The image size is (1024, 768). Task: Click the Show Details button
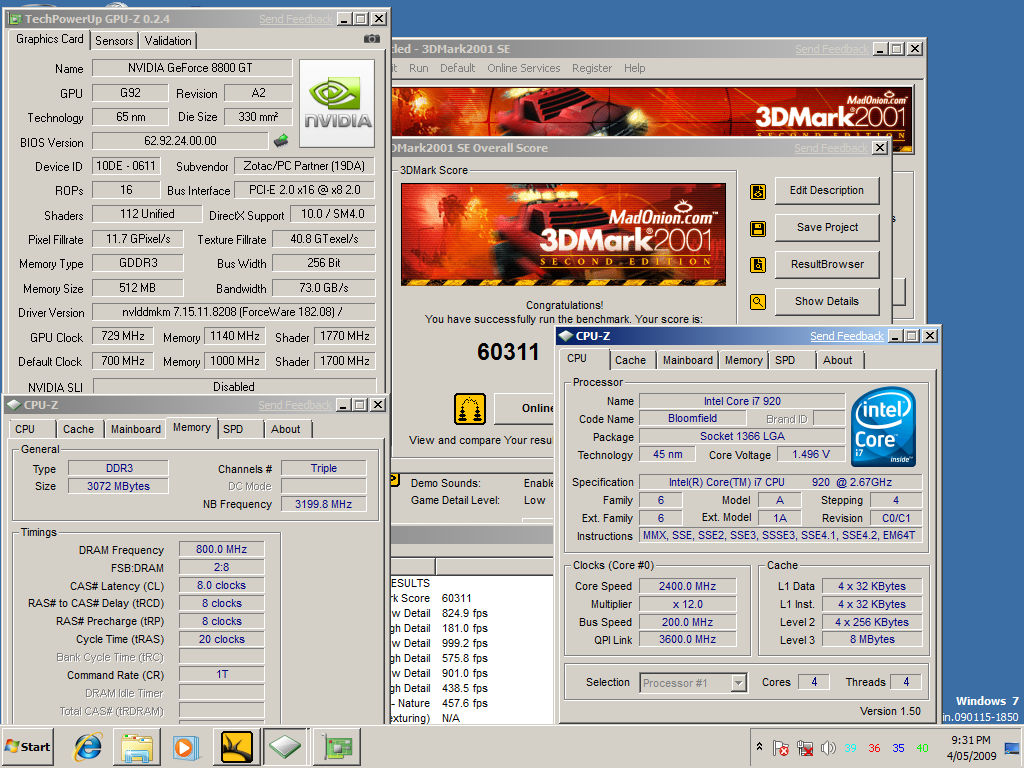pyautogui.click(x=827, y=301)
